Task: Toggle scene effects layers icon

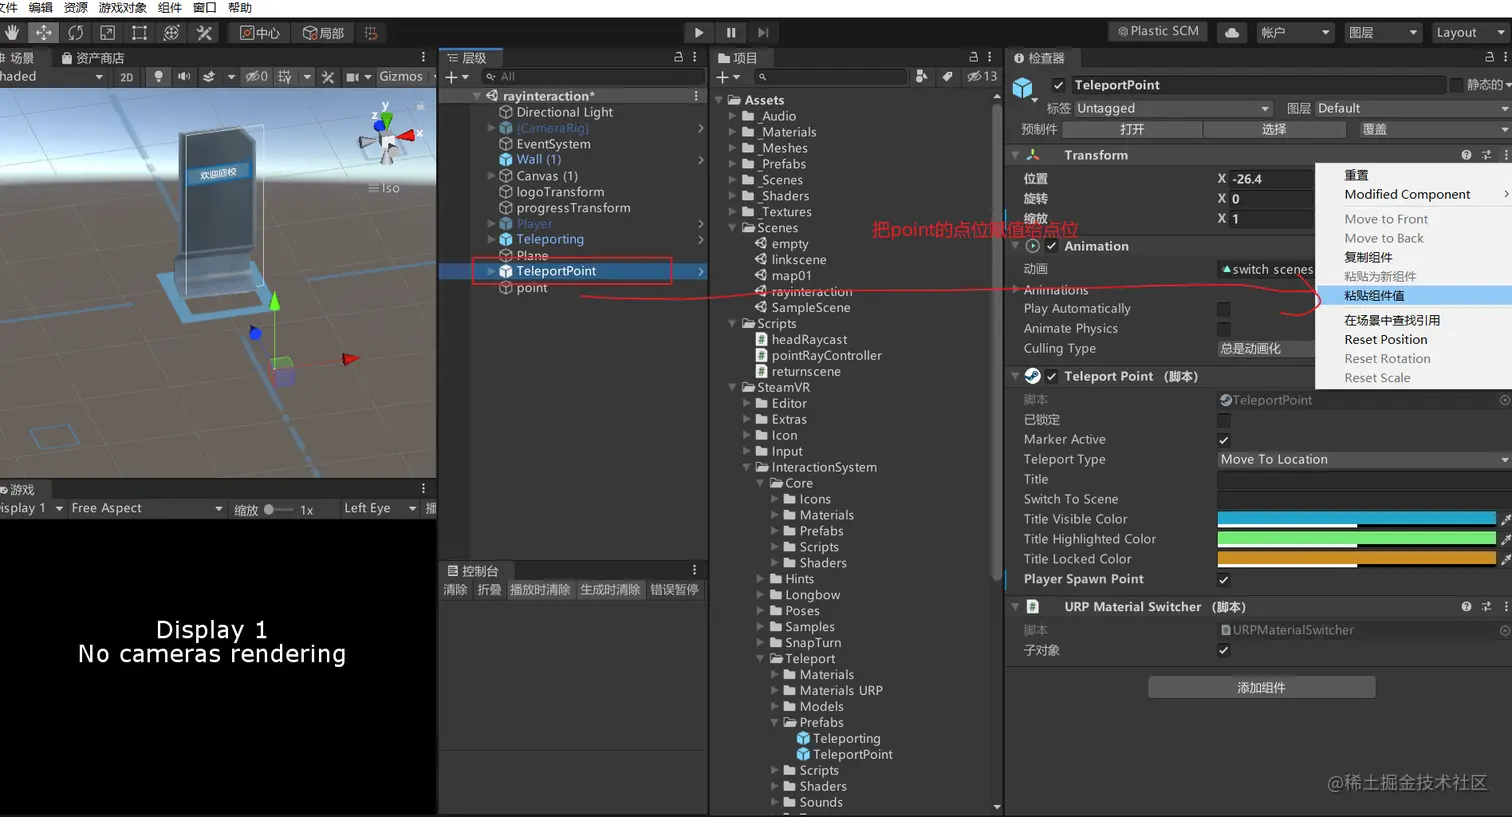Action: coord(209,77)
